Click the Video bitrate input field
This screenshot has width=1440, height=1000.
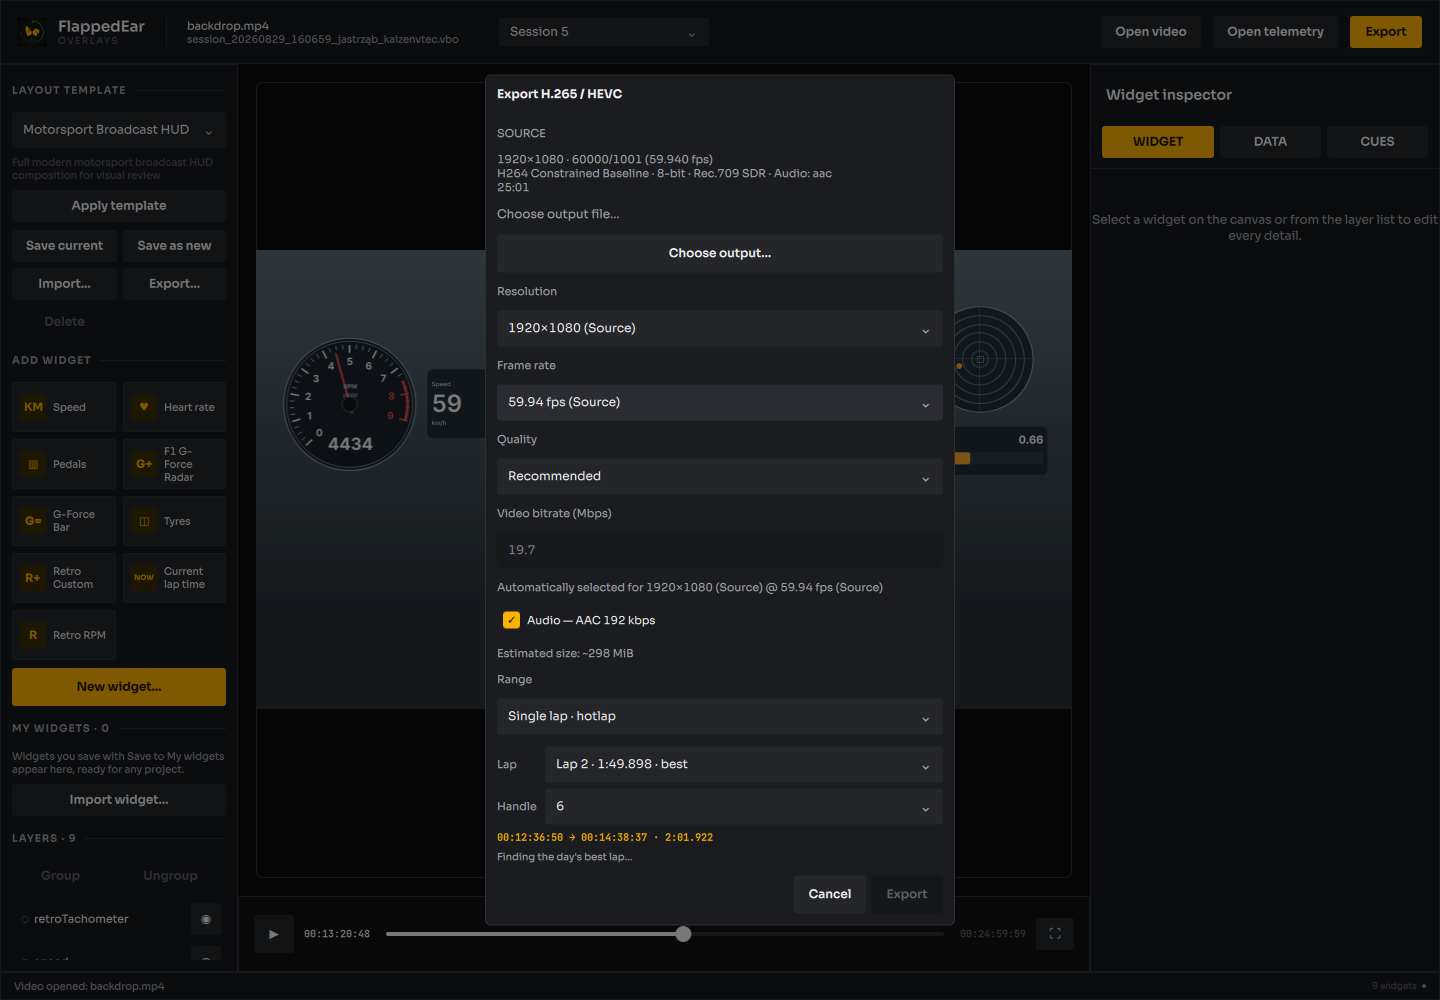(720, 550)
